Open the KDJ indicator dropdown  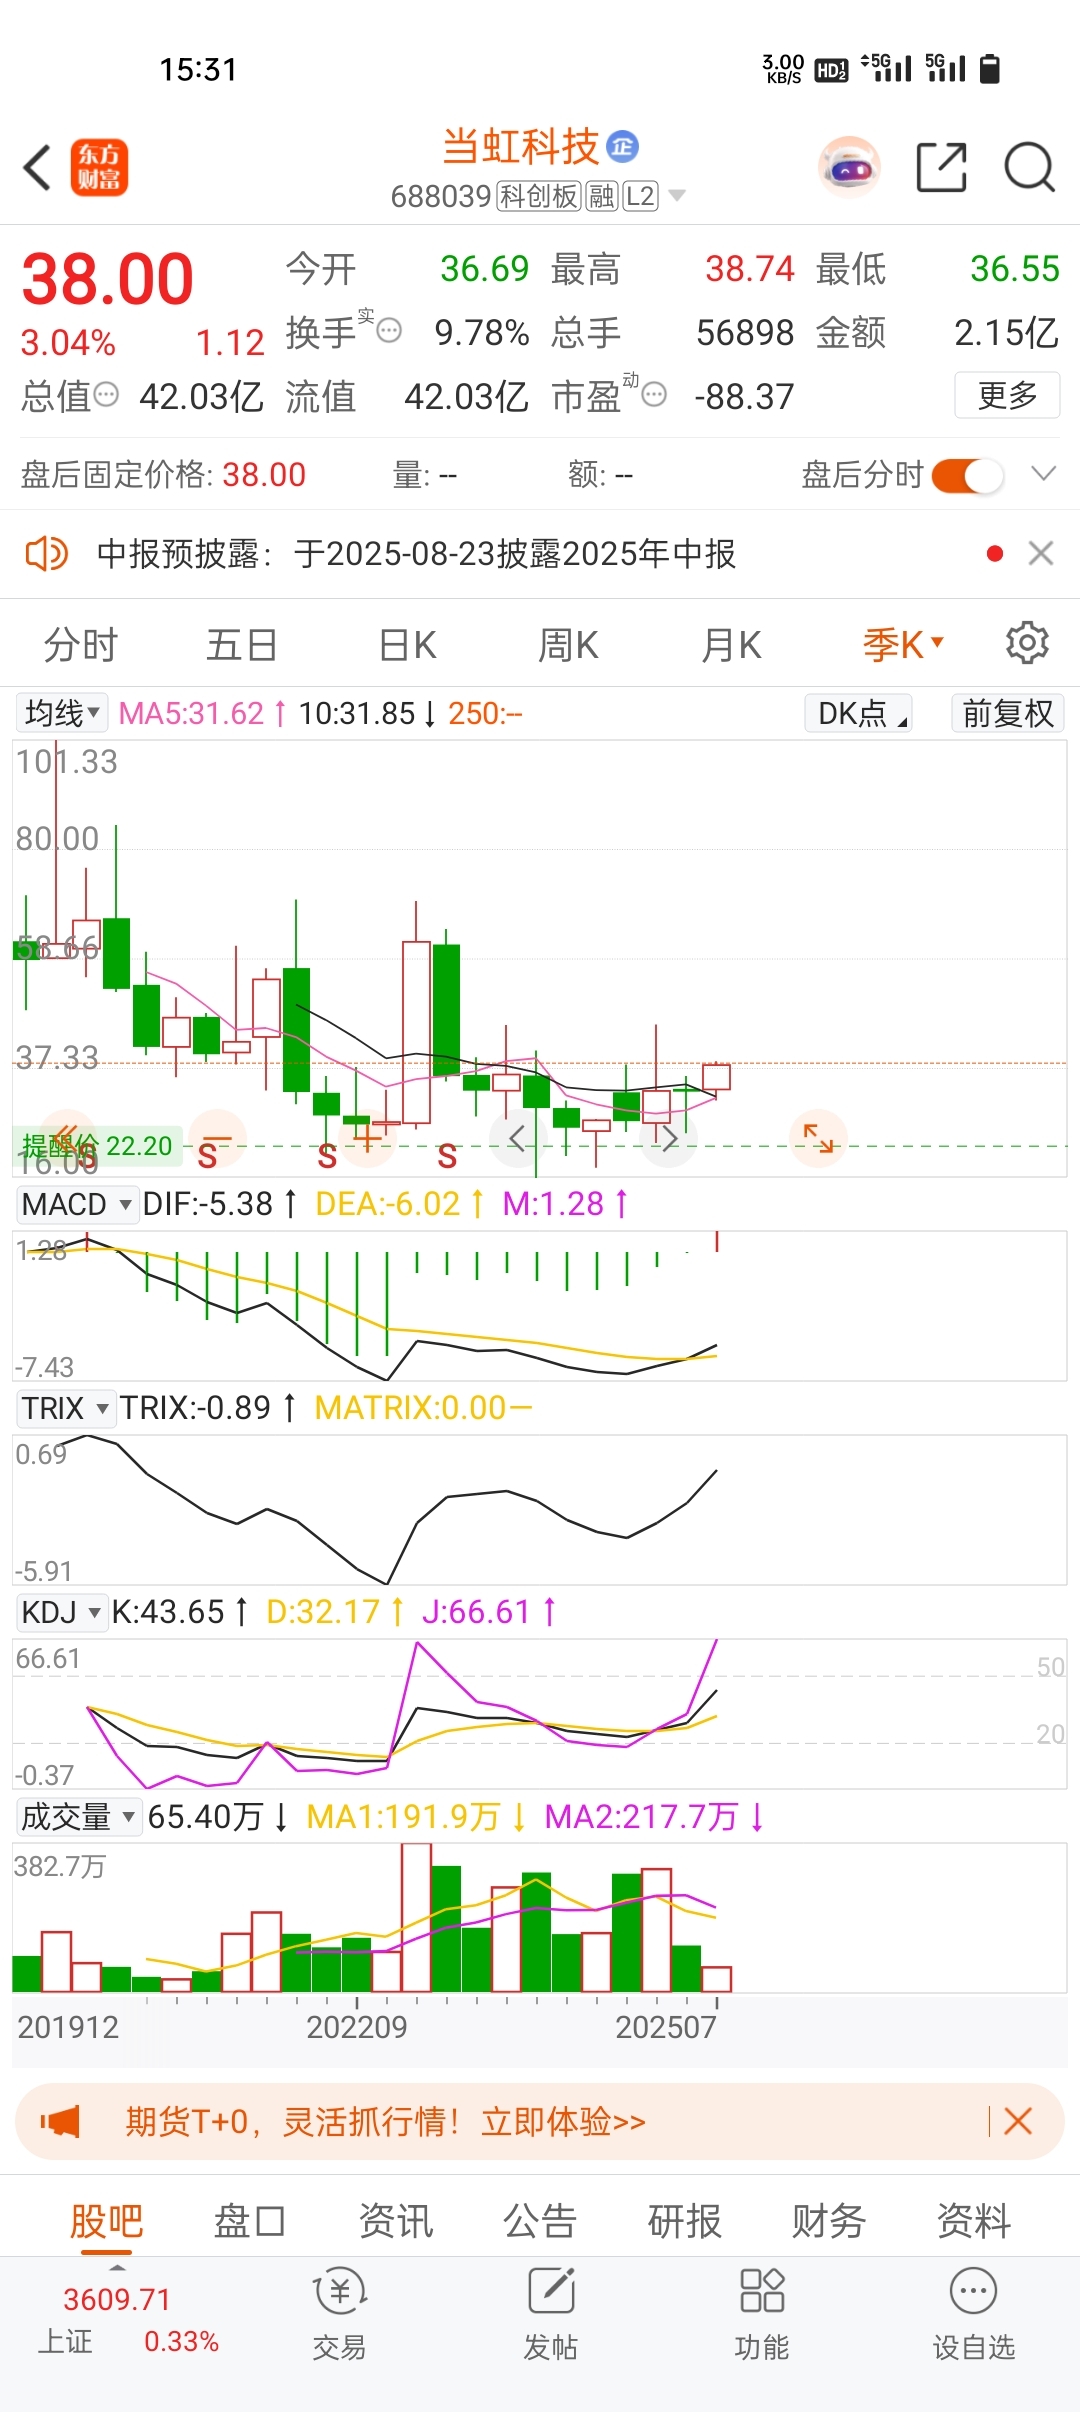[x=62, y=1612]
